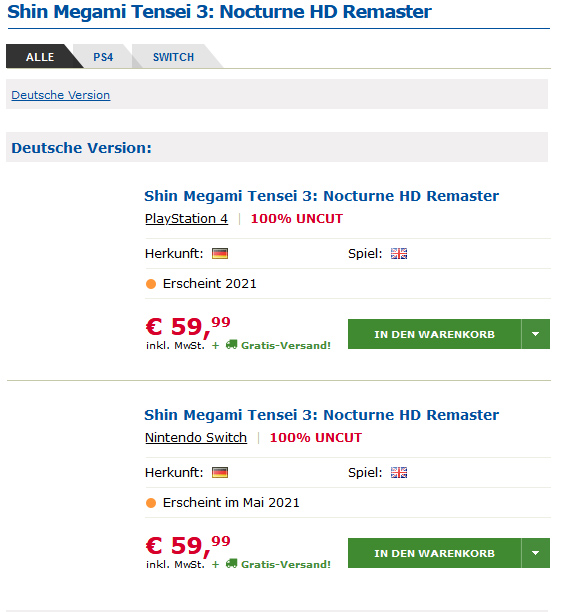Add Nintendo Switch version to Warenkorb
The width and height of the screenshot is (561, 612).
point(435,553)
